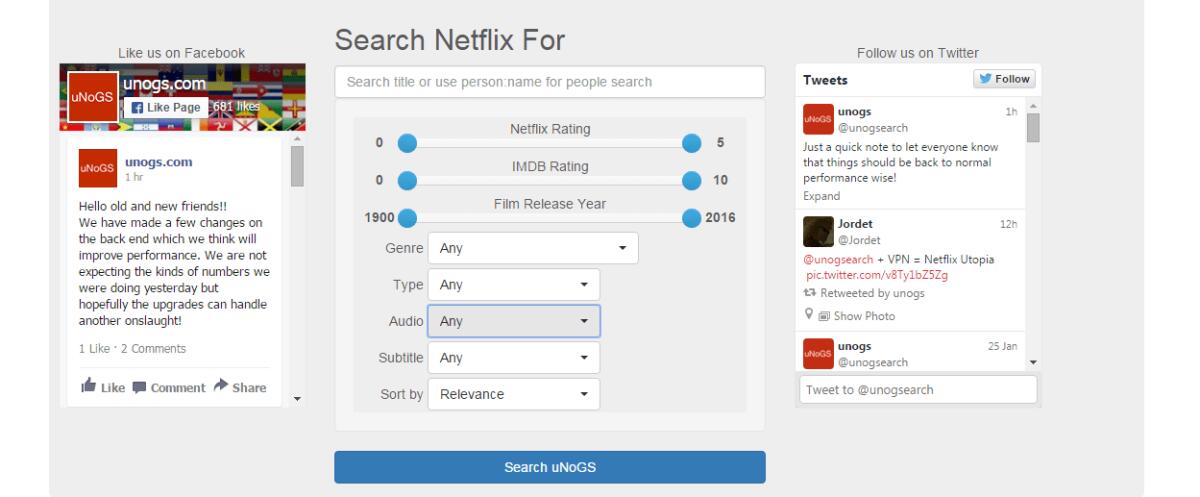Click the Facebook widget scroll down arrow
Screen dimensions: 1200x497
click(297, 399)
